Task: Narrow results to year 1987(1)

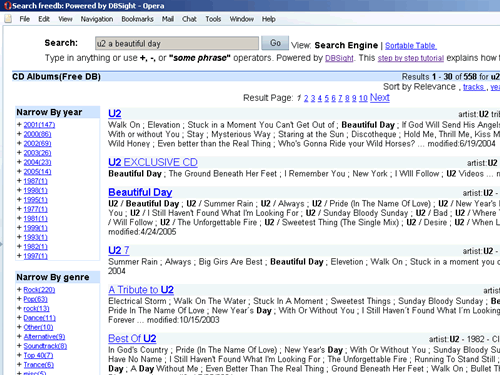Action: pyautogui.click(x=36, y=181)
